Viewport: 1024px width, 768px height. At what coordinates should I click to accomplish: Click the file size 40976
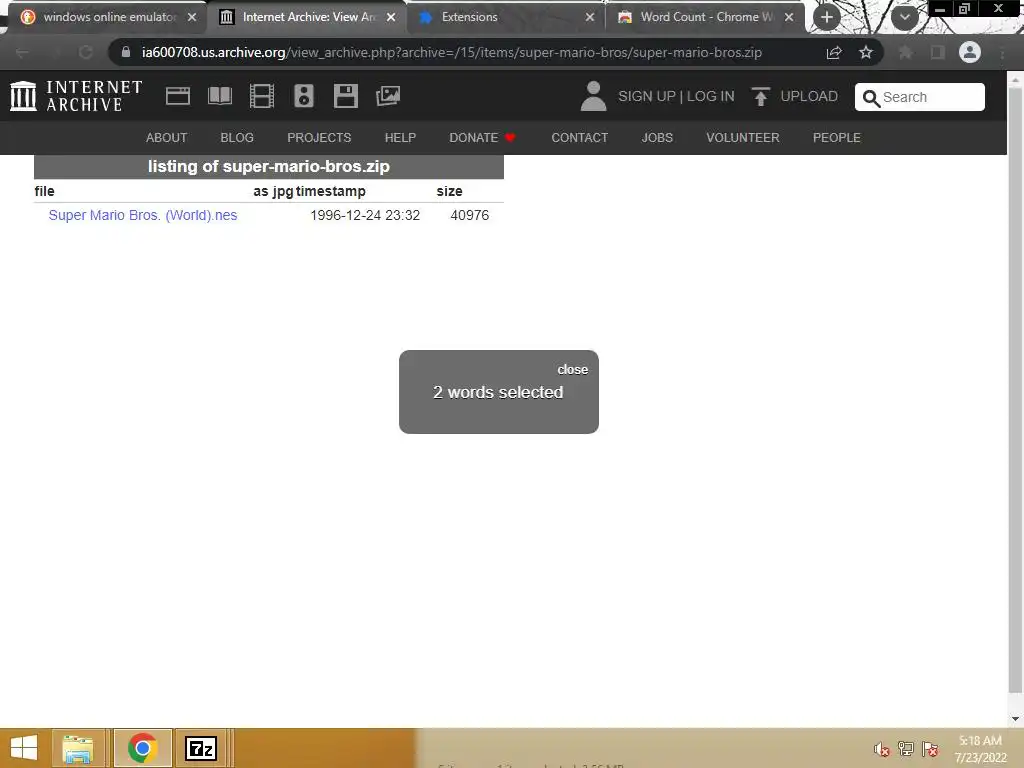470,215
